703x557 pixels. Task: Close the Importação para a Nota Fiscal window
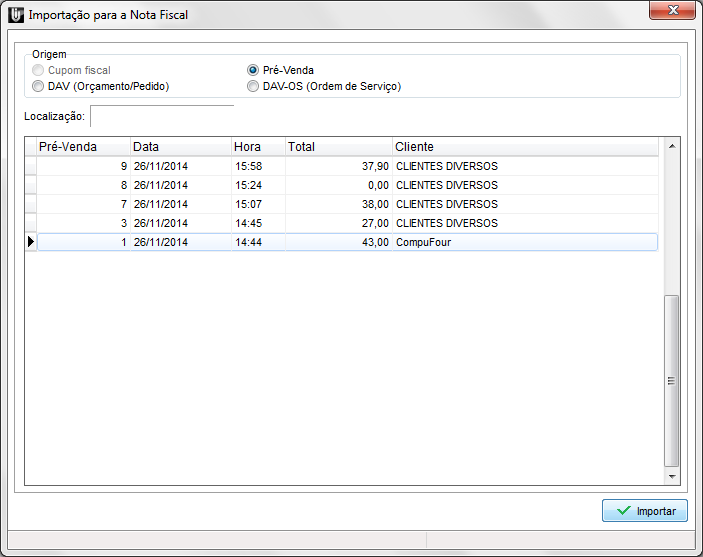[673, 13]
